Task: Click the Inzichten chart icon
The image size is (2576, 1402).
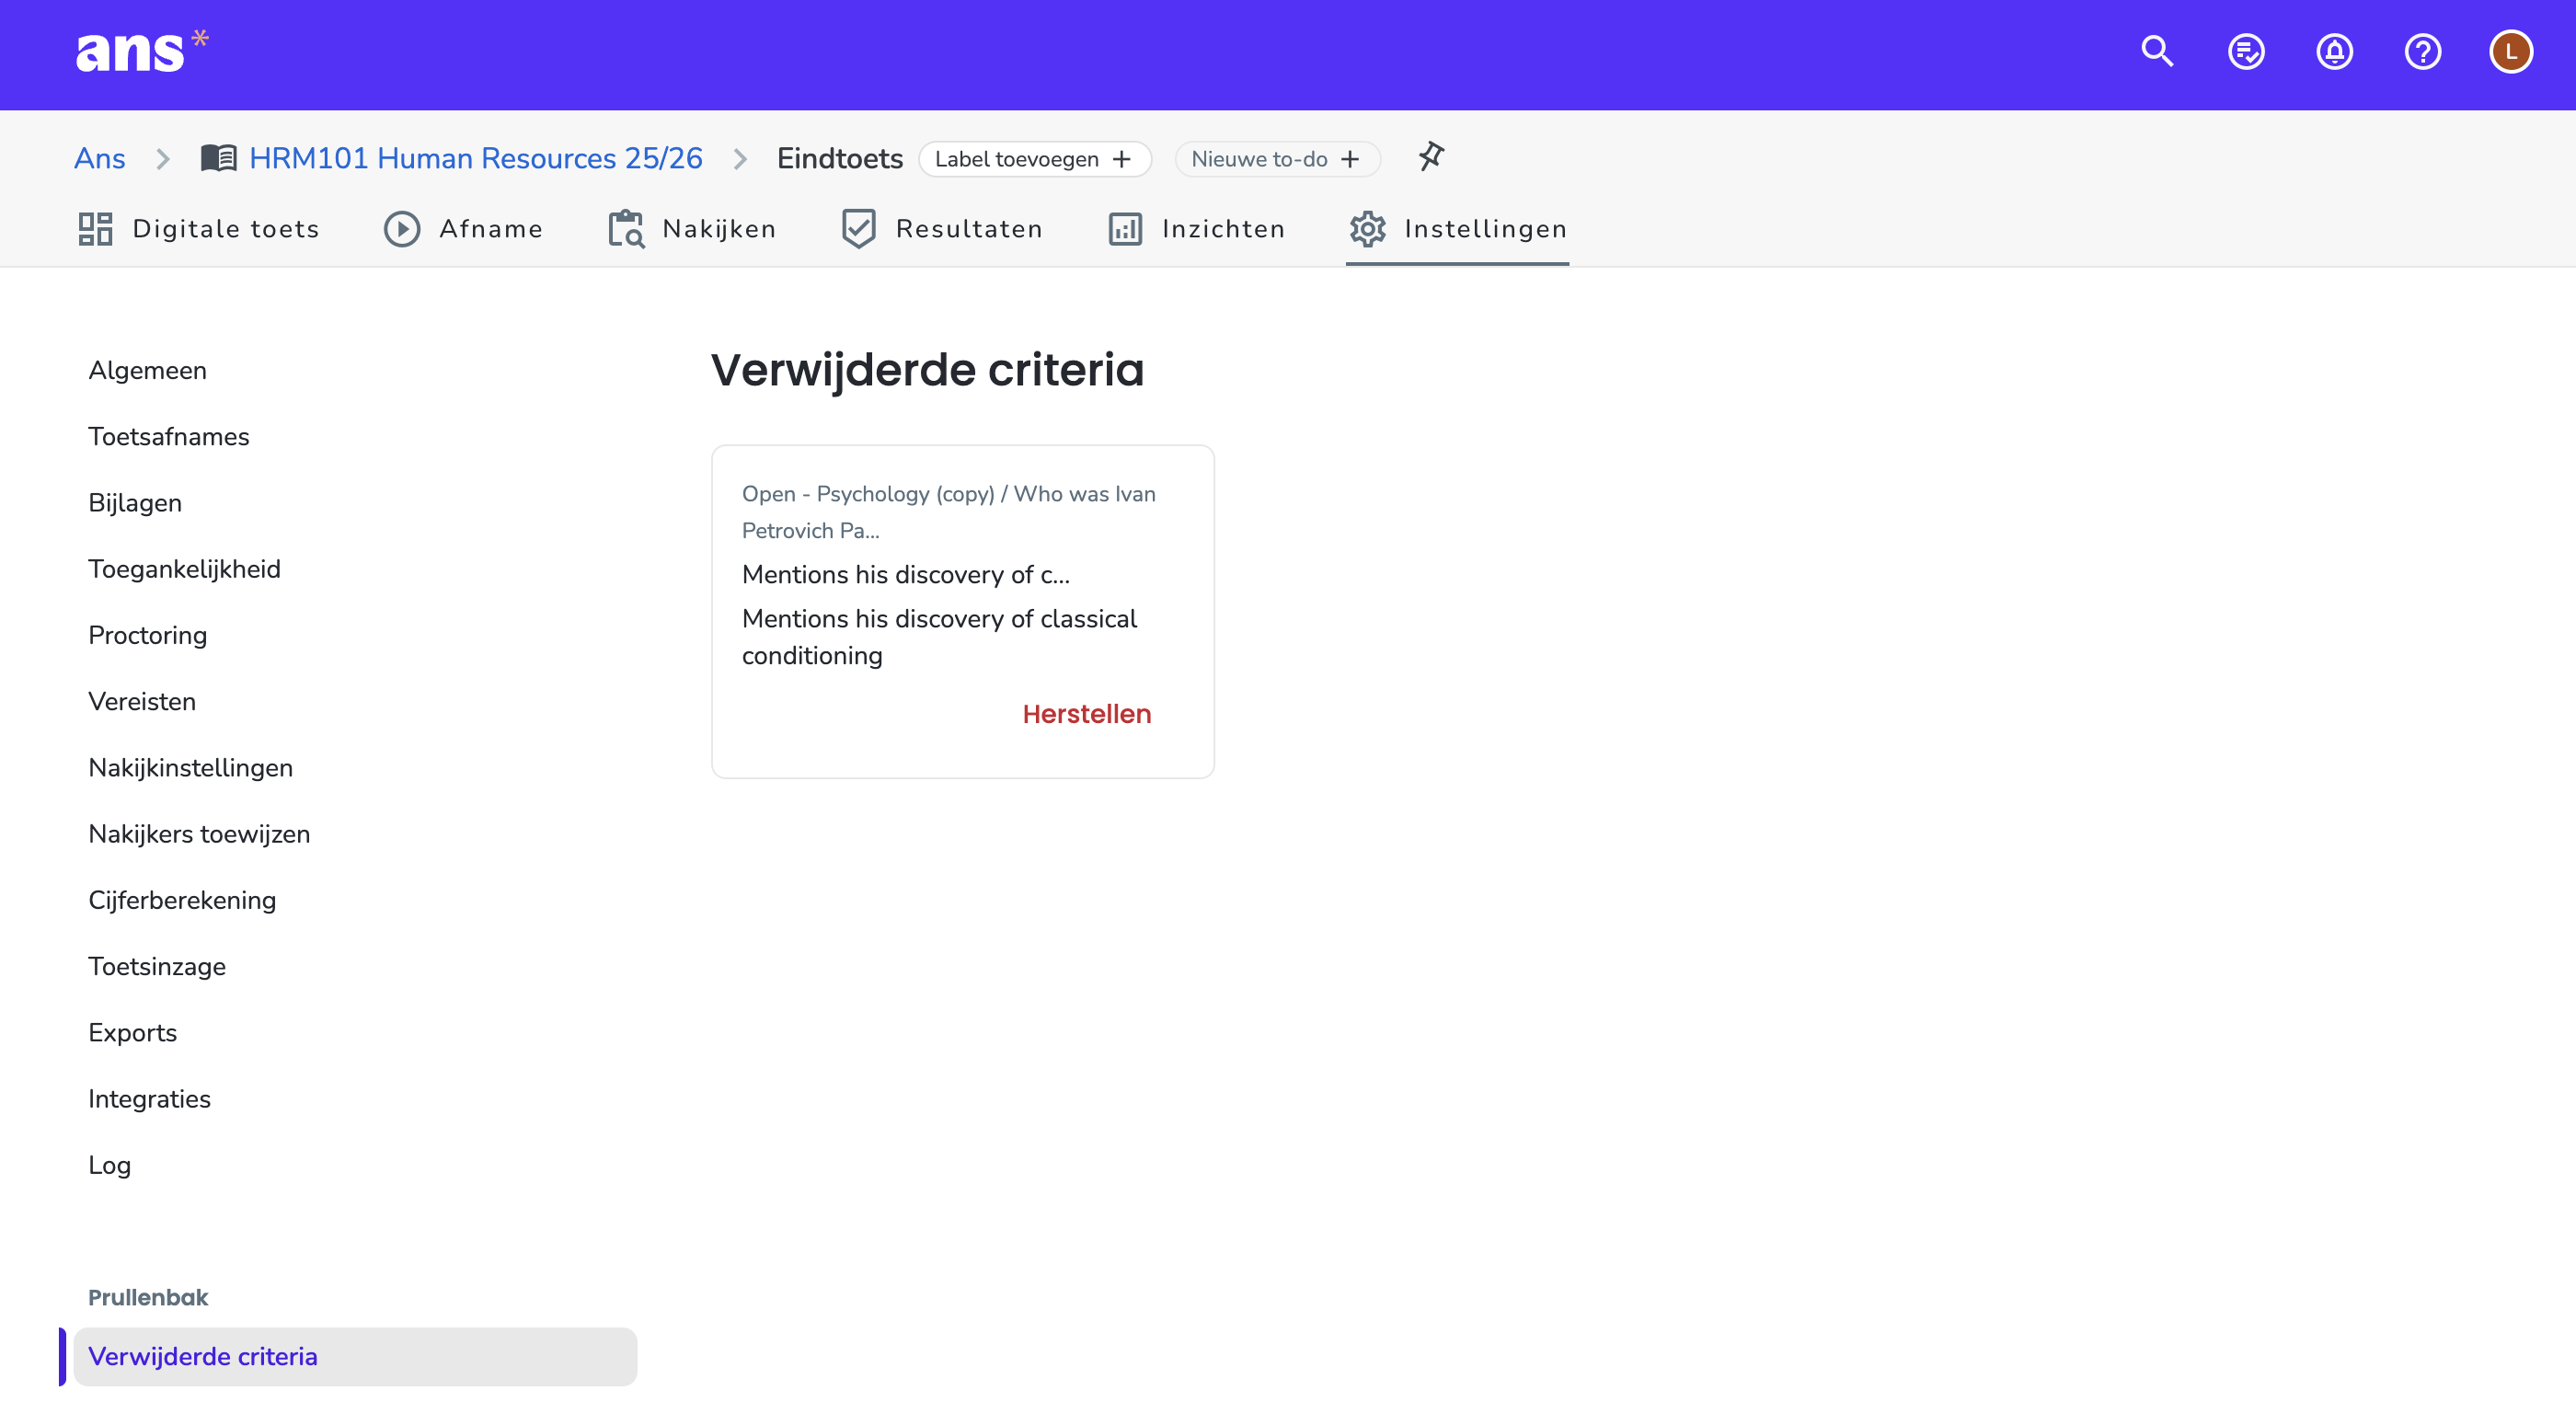Action: [1125, 229]
